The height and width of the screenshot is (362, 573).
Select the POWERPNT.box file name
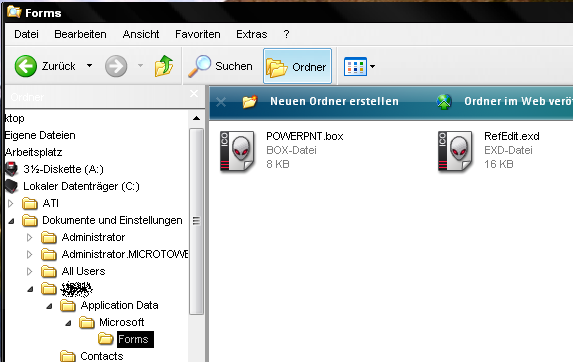(305, 136)
